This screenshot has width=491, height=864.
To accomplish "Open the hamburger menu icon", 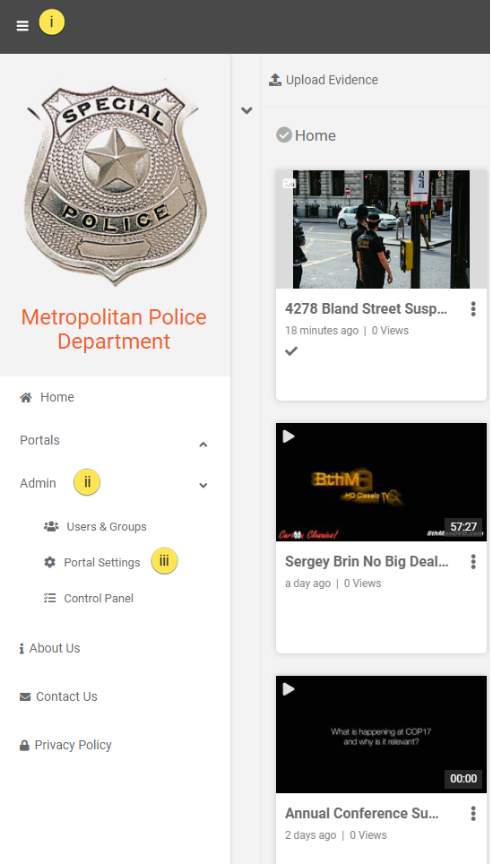I will point(22,26).
